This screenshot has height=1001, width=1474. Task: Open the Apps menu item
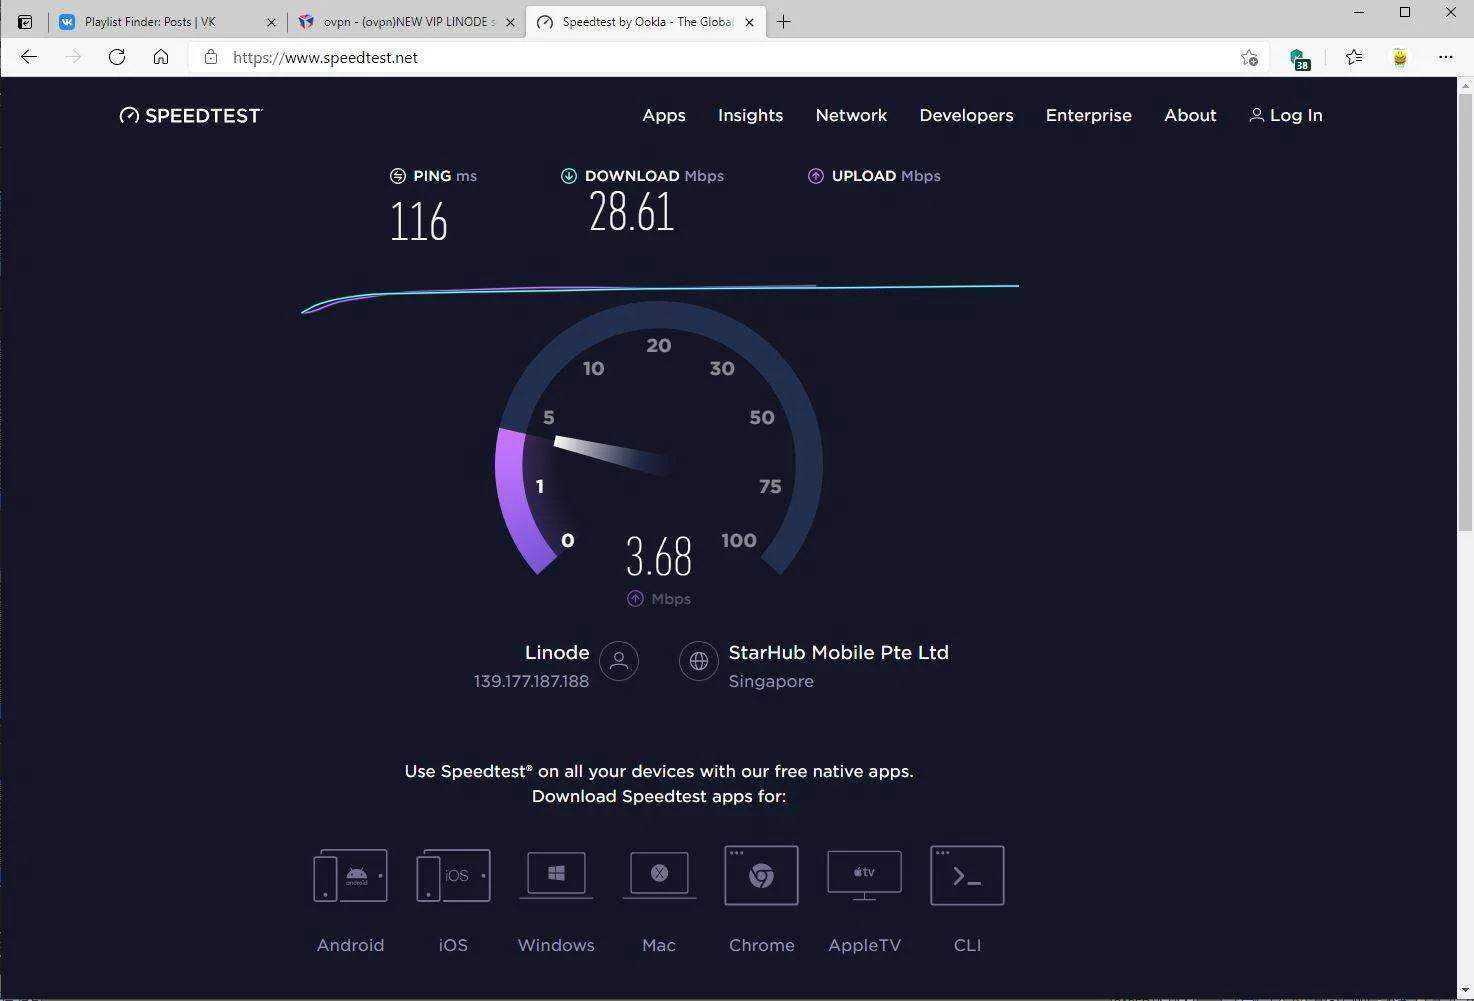[664, 116]
